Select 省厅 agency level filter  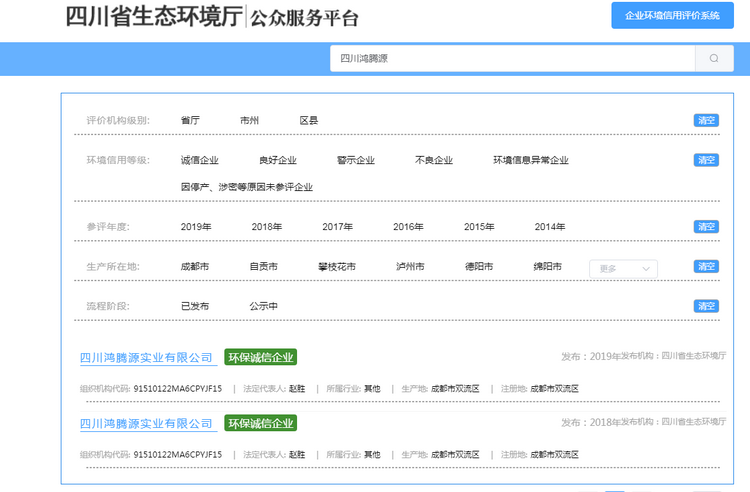(x=190, y=120)
